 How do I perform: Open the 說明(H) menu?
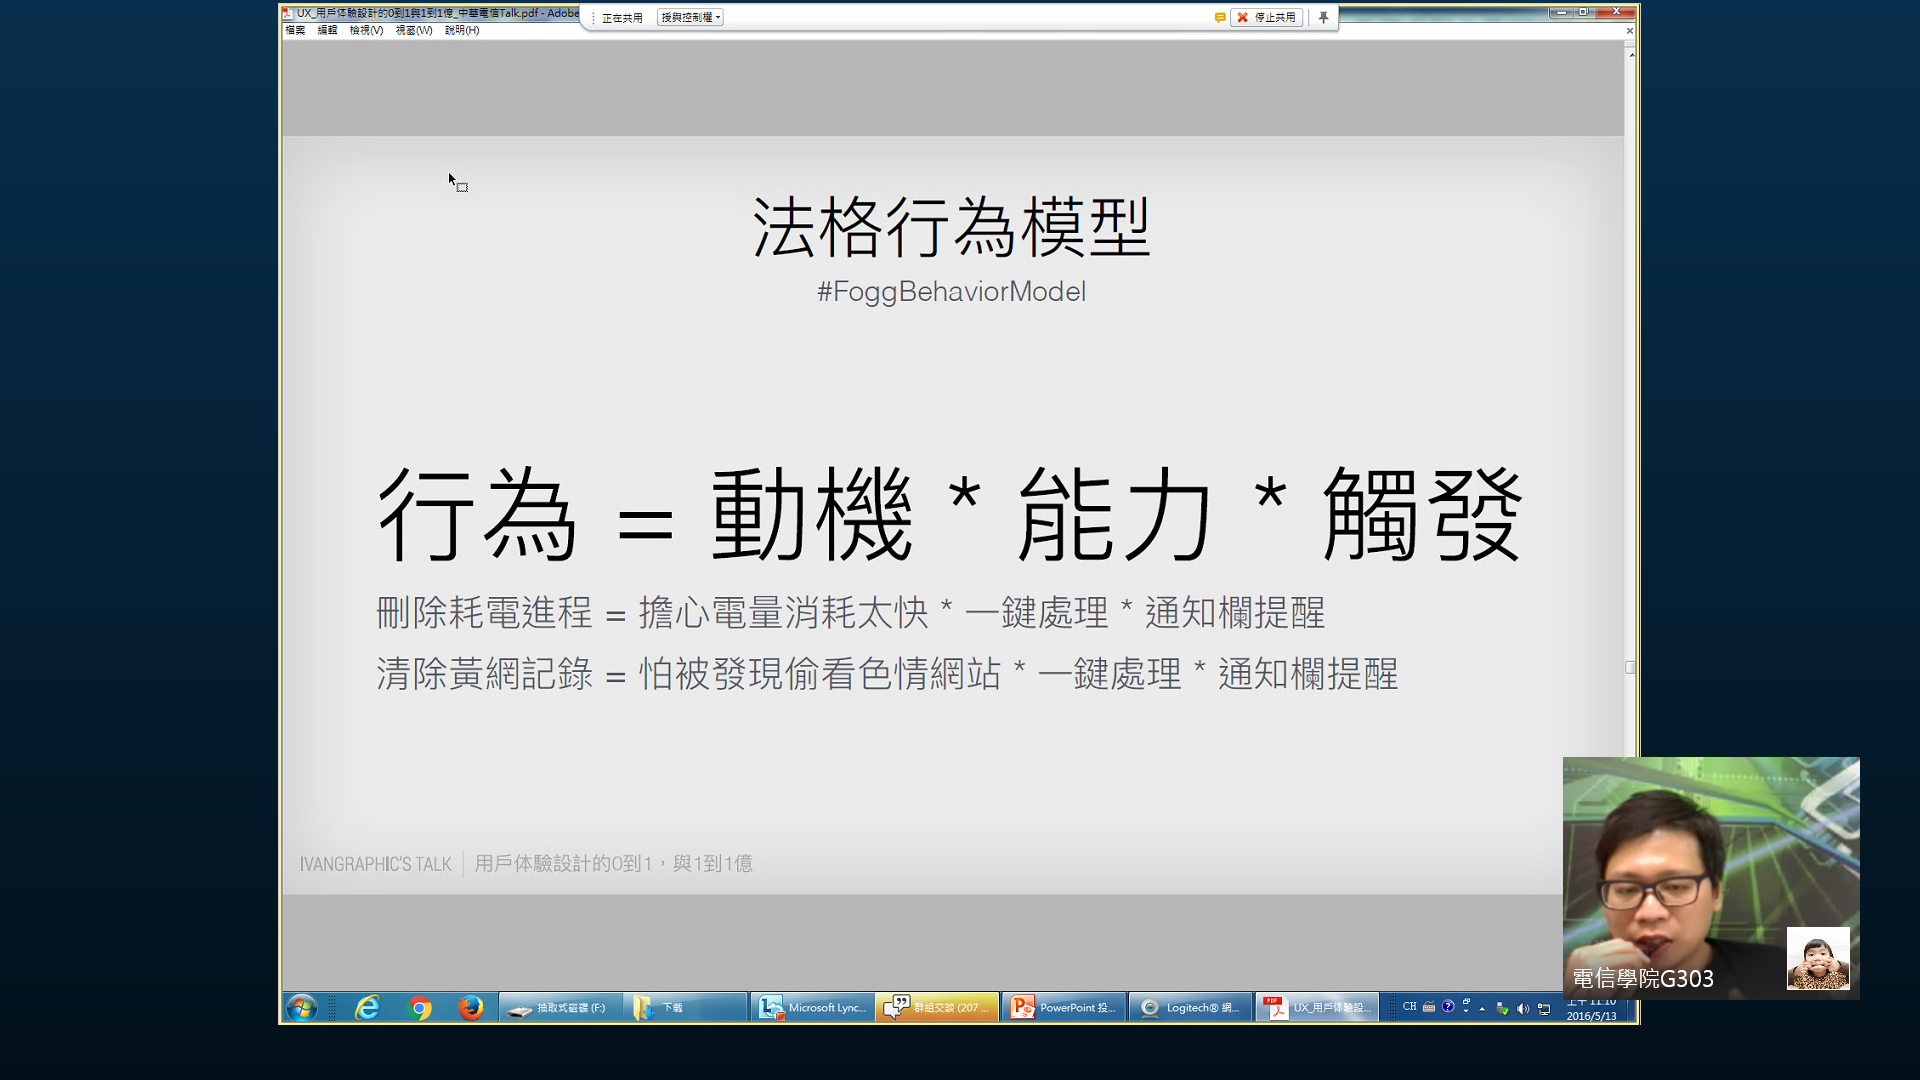462,30
